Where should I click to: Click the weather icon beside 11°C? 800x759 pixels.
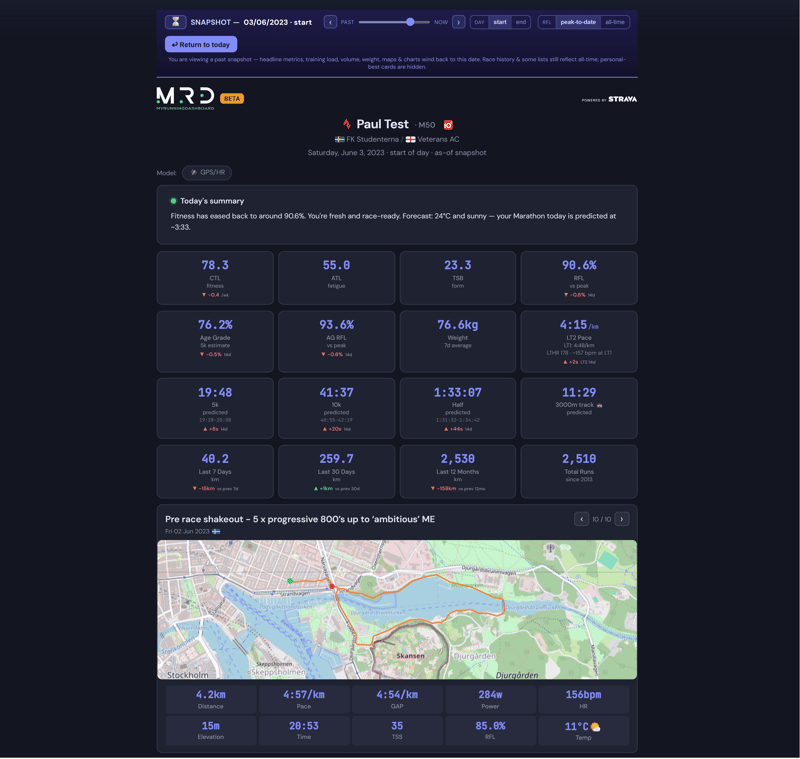click(x=595, y=727)
